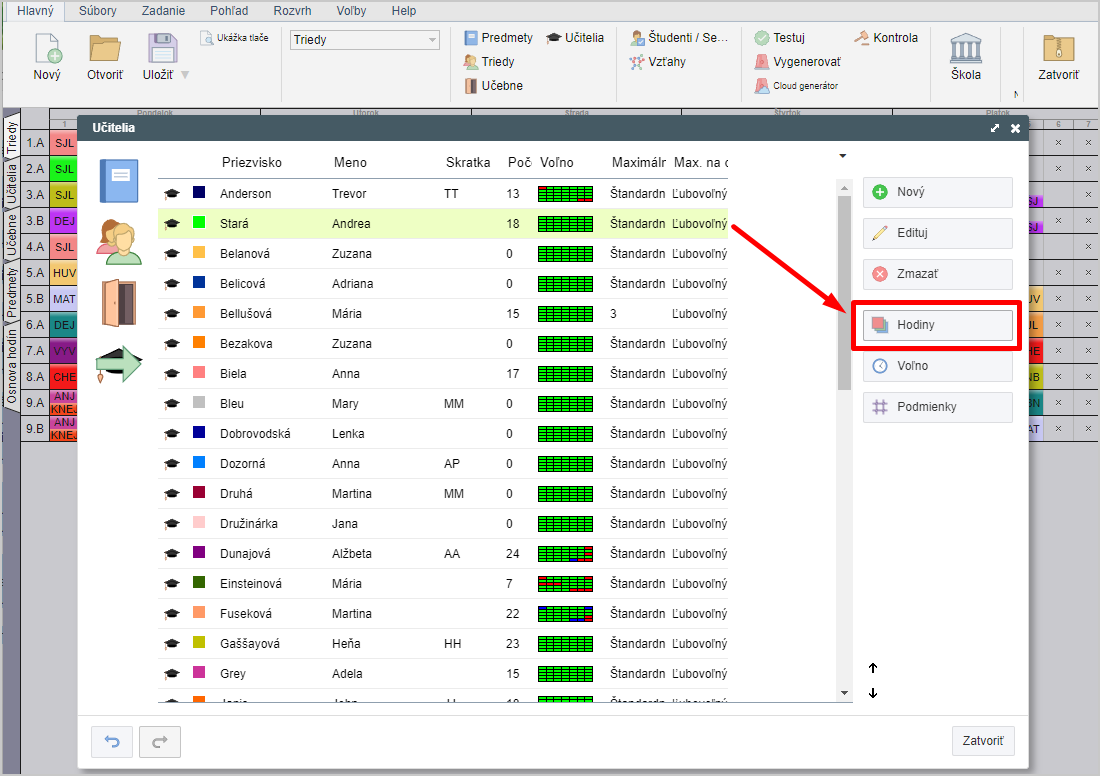Launch the Cloud generátor
Screen dimensions: 1100x776
[796, 86]
